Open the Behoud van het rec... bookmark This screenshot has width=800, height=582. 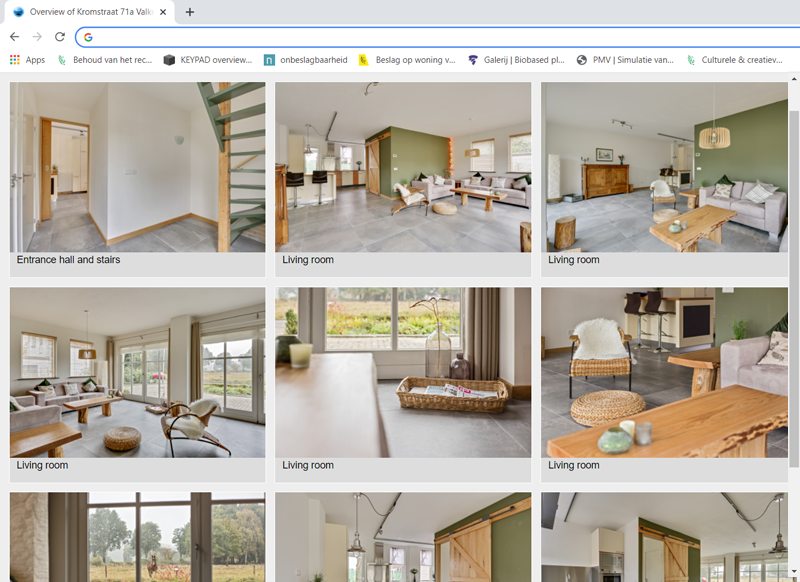(105, 60)
